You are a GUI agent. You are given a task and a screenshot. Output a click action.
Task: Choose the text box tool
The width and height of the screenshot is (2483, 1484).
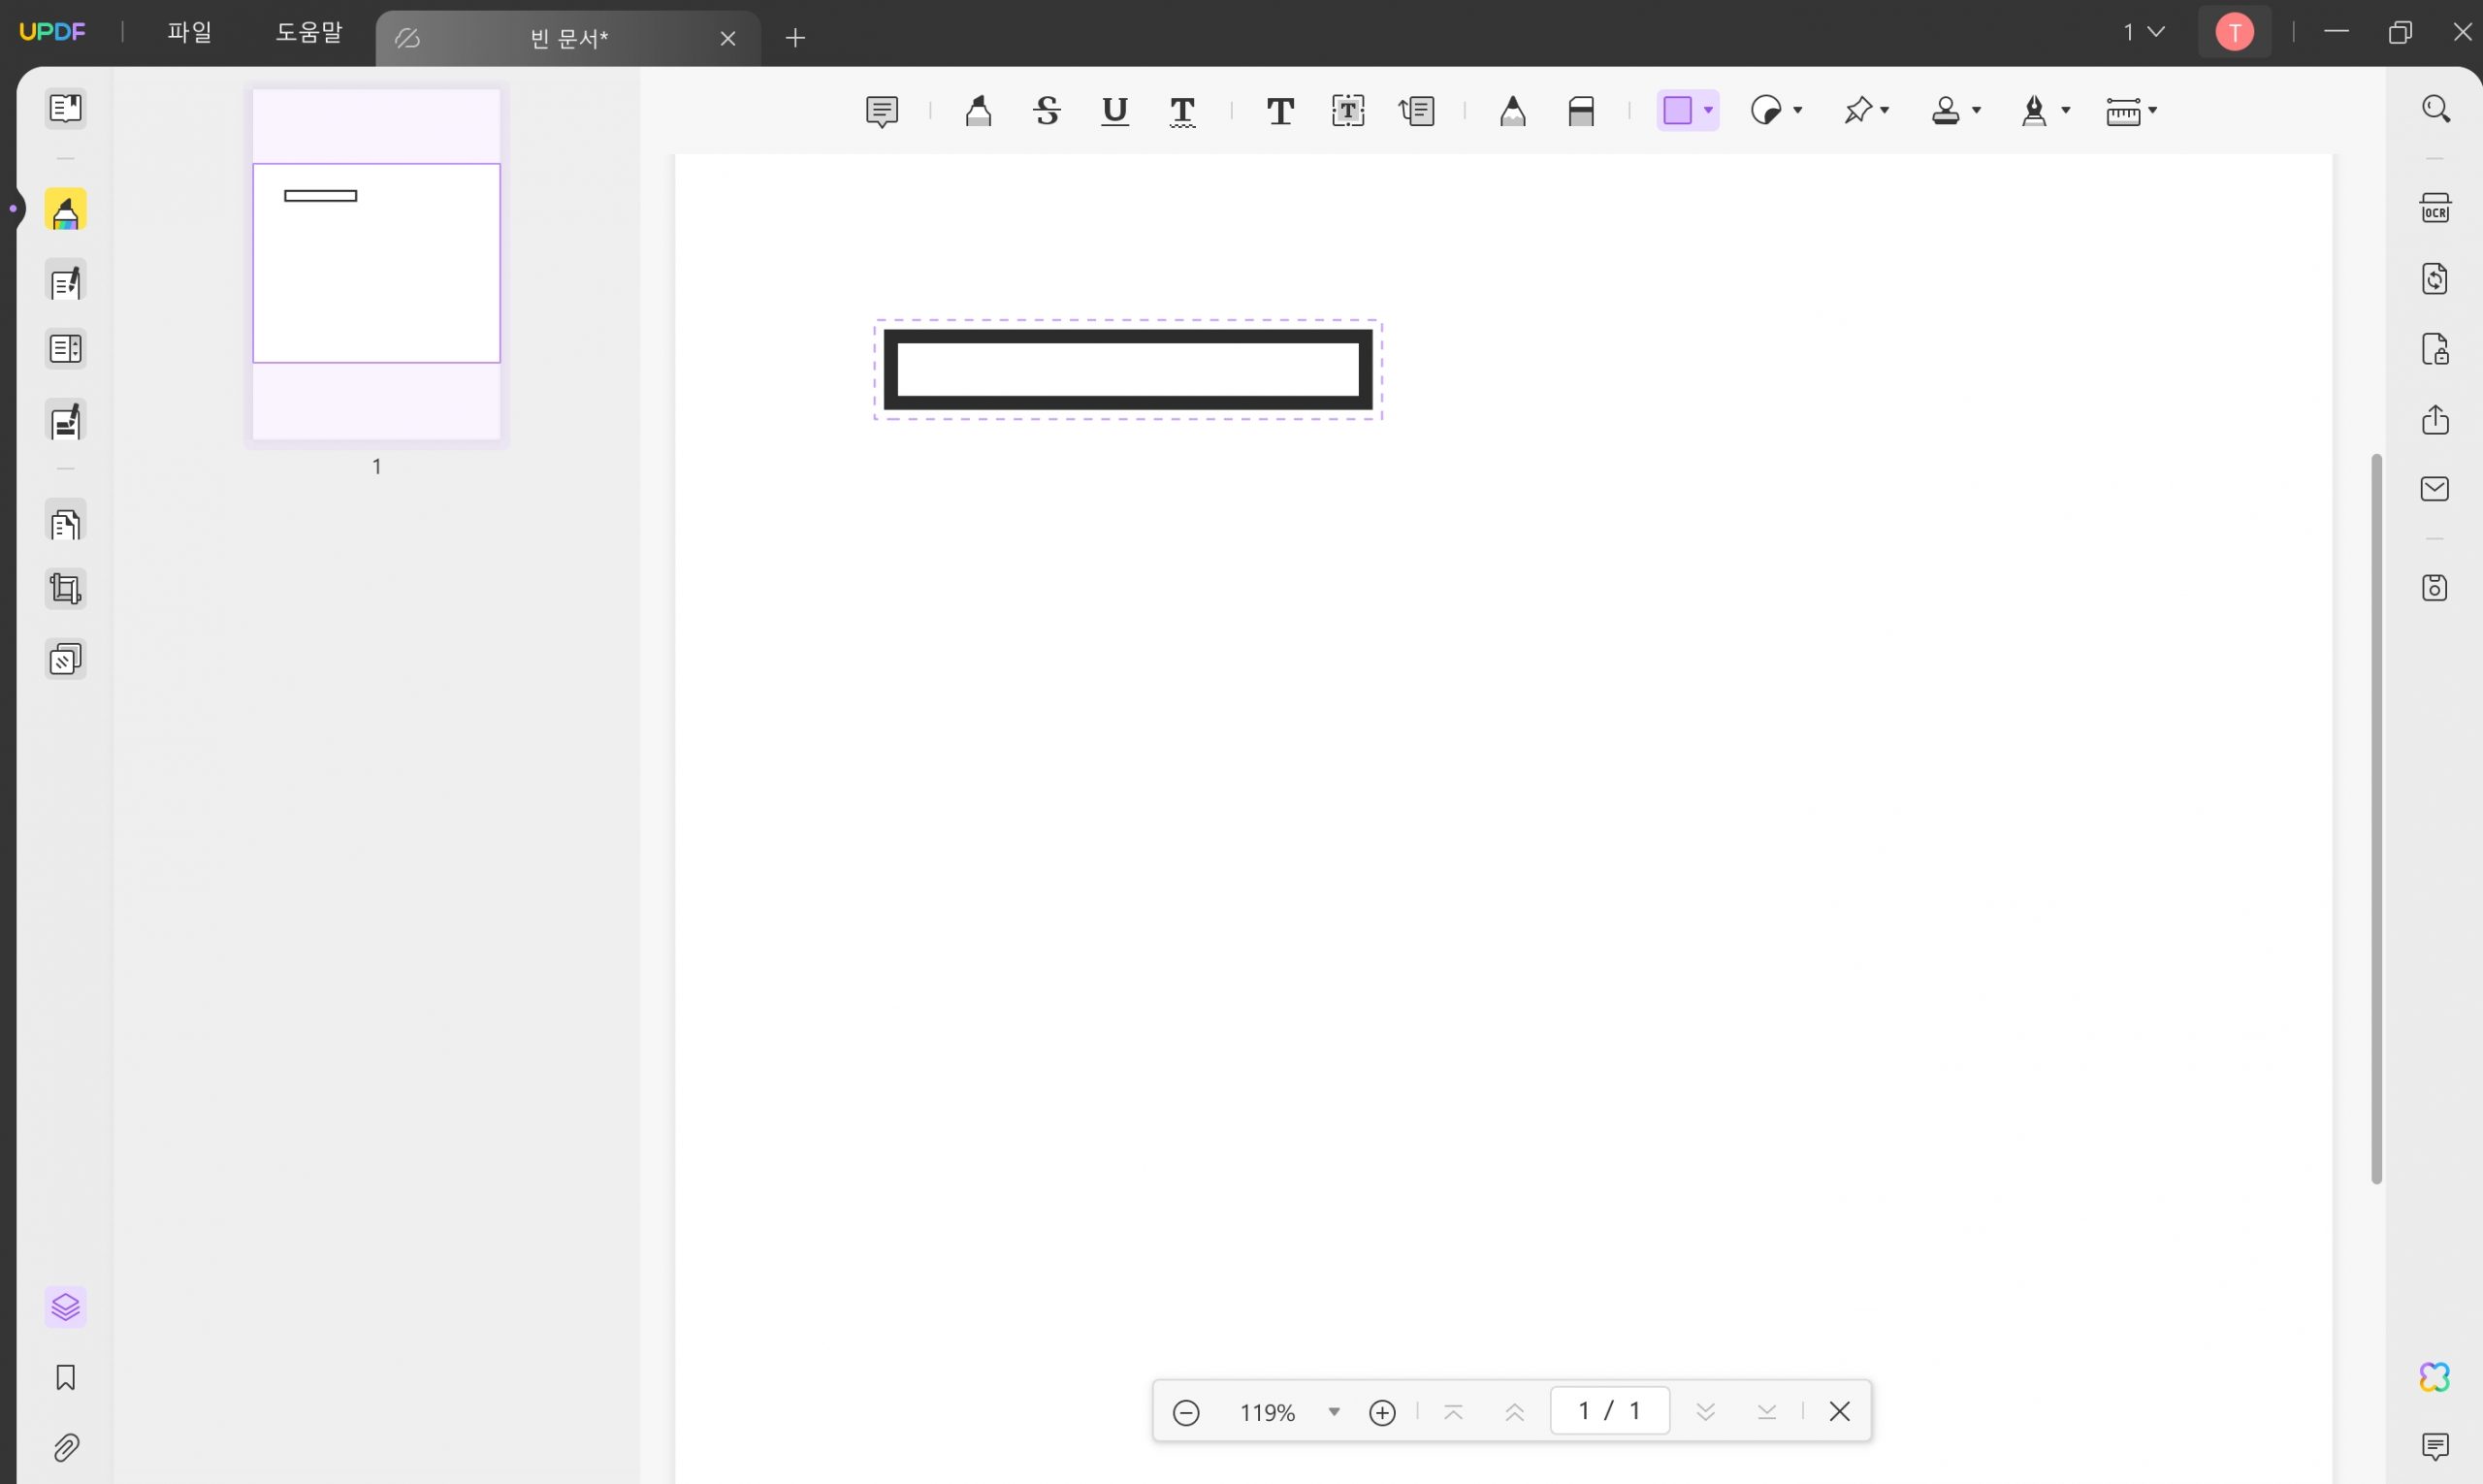click(1348, 111)
